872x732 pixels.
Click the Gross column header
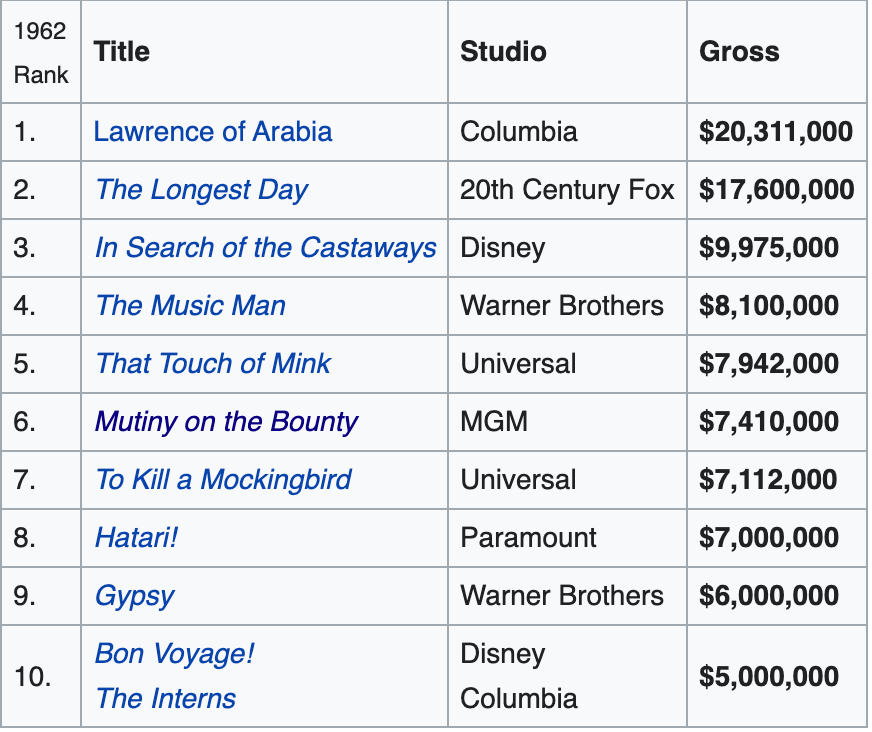click(739, 52)
